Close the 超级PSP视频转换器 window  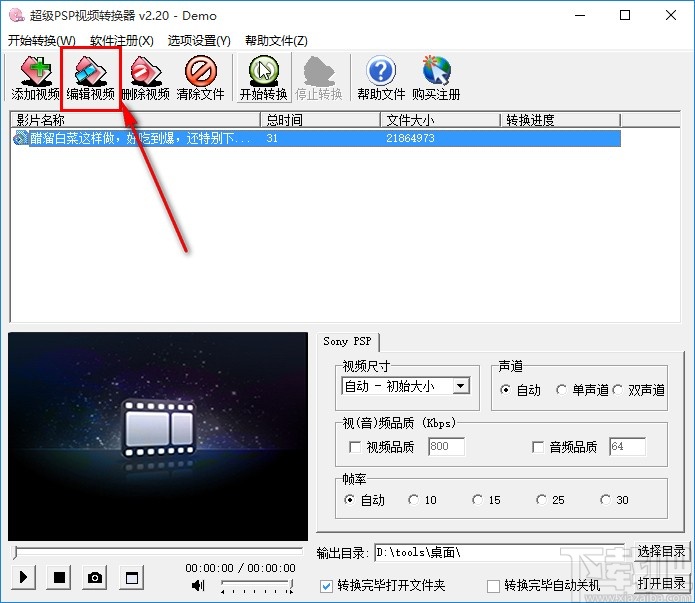pos(671,16)
